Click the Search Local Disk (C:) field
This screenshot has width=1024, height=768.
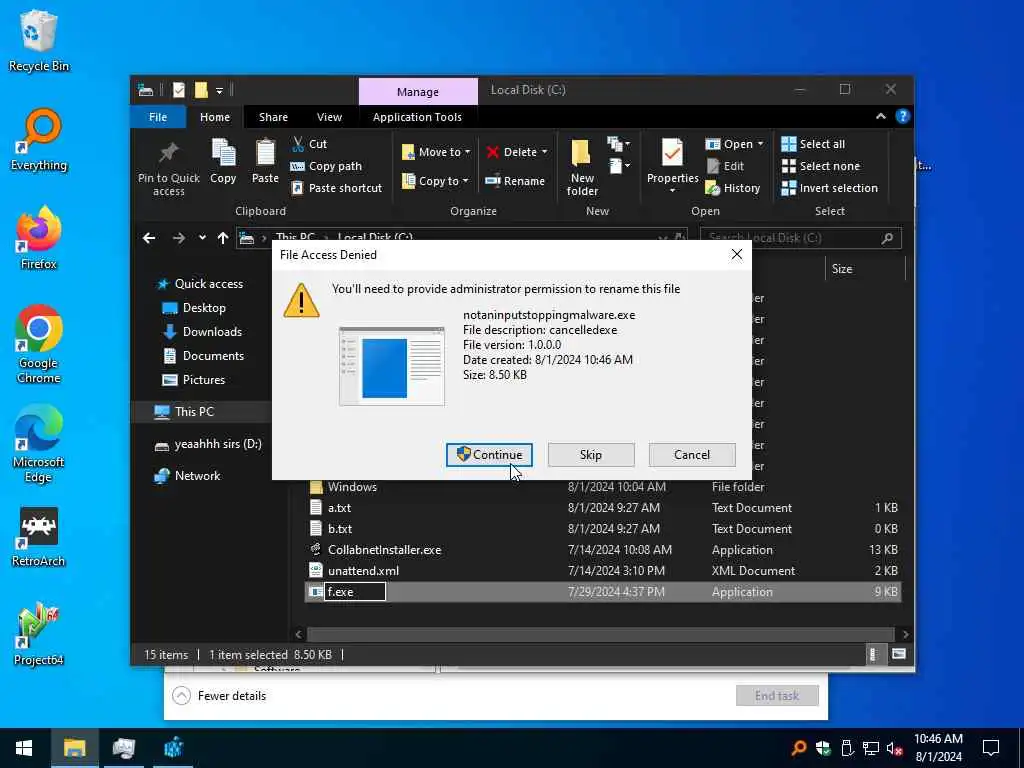(x=801, y=238)
